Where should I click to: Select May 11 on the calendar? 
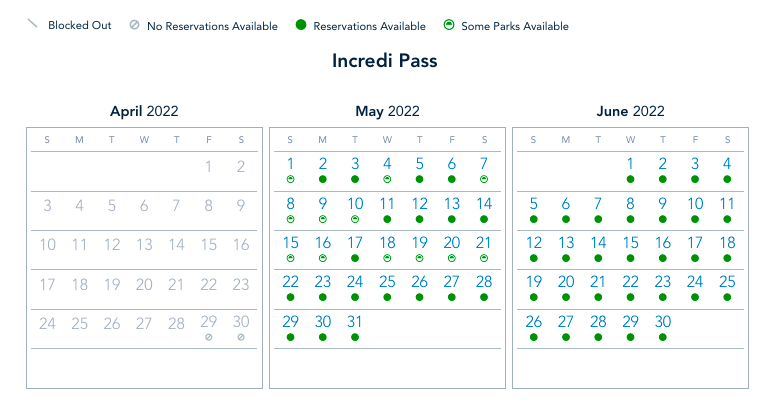[x=387, y=204]
